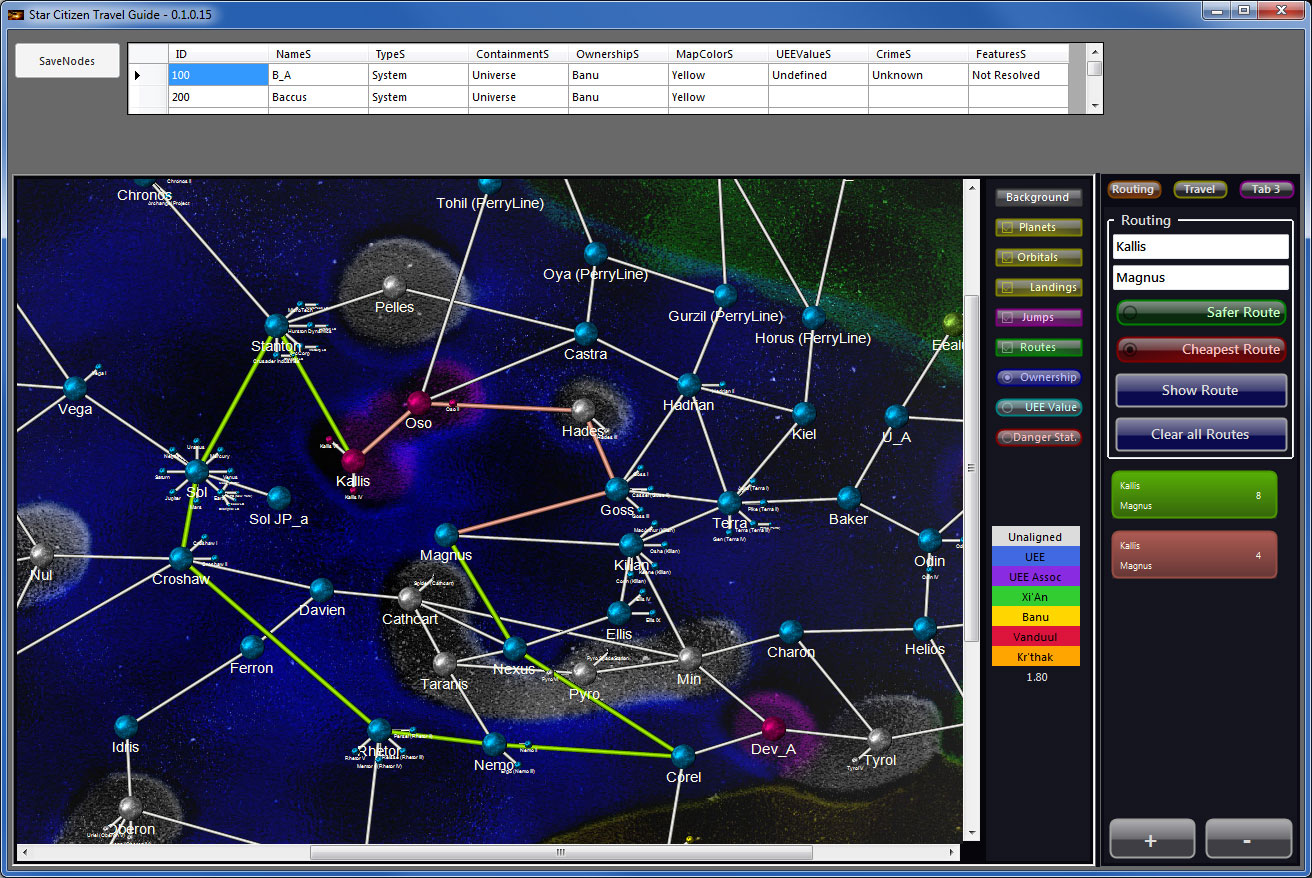Image resolution: width=1312 pixels, height=878 pixels.
Task: Toggle the Planets checkbox
Action: pyautogui.click(x=1008, y=228)
